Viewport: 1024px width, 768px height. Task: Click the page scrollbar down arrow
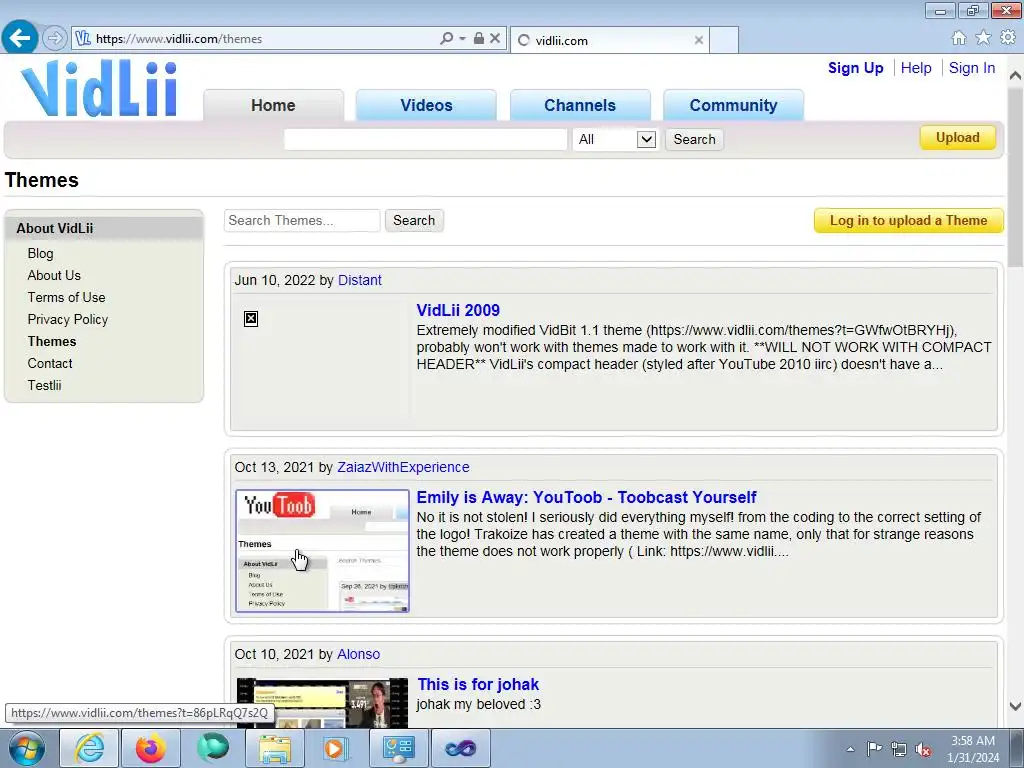[1015, 706]
